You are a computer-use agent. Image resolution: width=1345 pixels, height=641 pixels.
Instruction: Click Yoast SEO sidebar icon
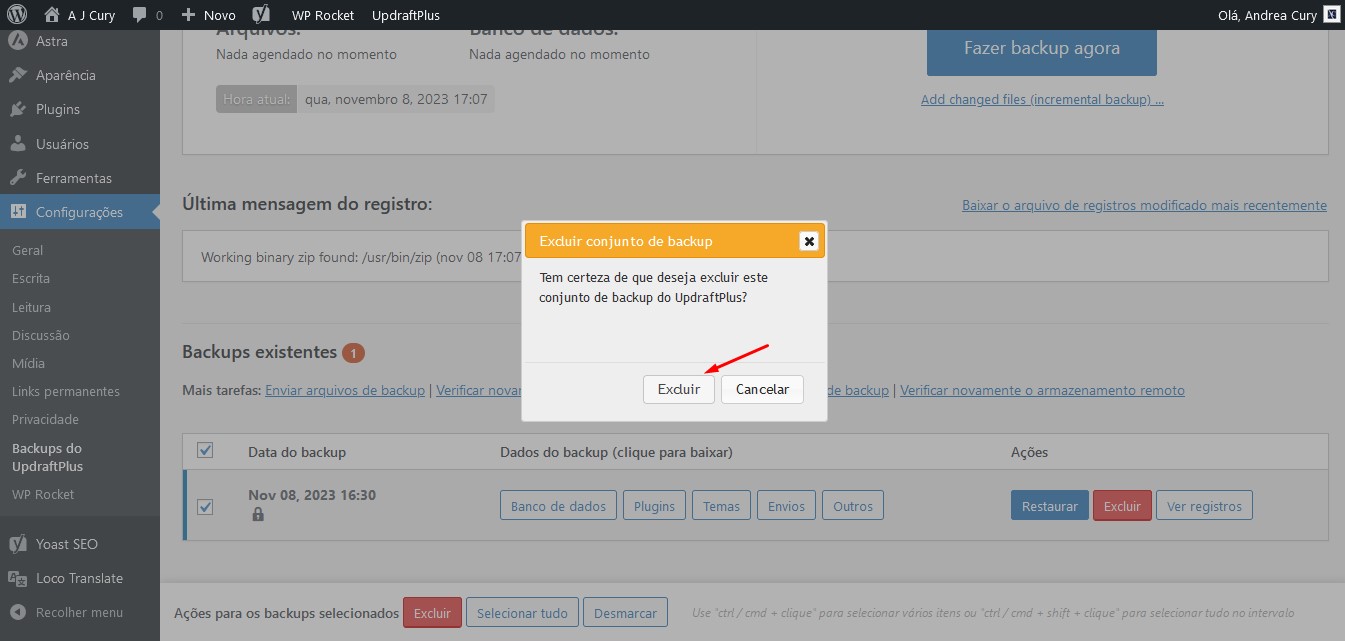17,544
